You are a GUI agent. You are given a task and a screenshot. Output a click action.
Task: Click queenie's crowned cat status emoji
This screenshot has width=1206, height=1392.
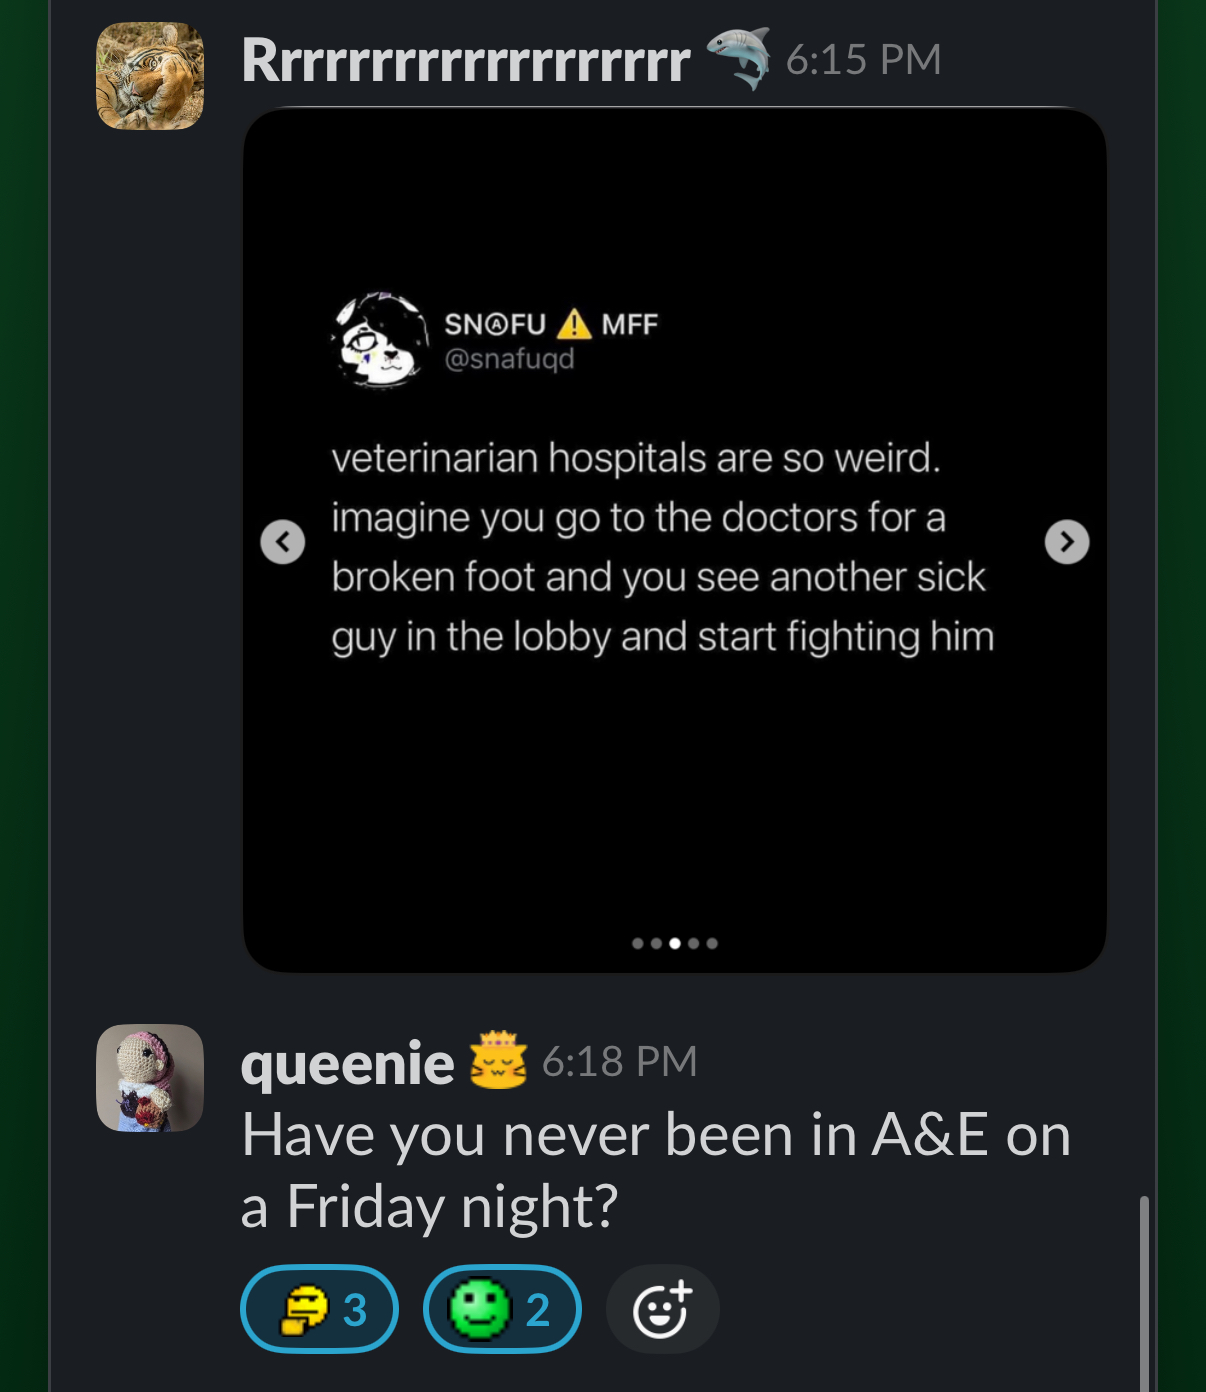[498, 1060]
